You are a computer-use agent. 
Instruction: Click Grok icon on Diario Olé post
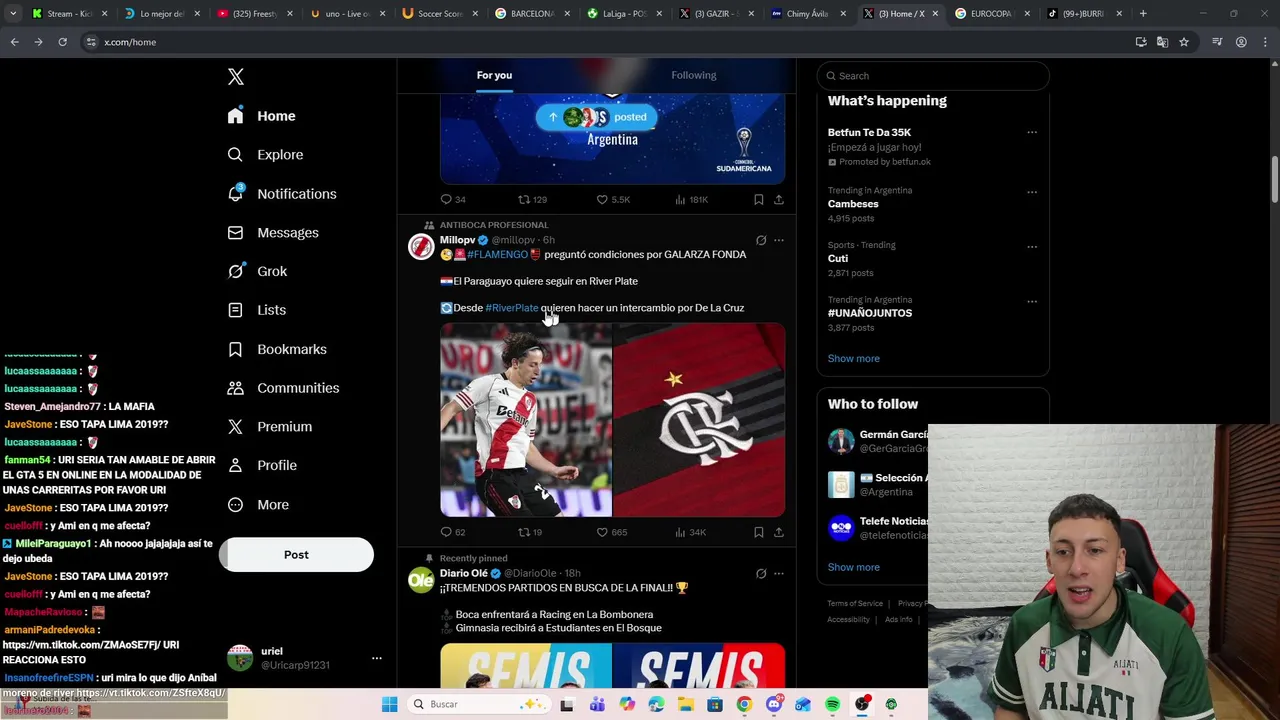[x=761, y=574]
